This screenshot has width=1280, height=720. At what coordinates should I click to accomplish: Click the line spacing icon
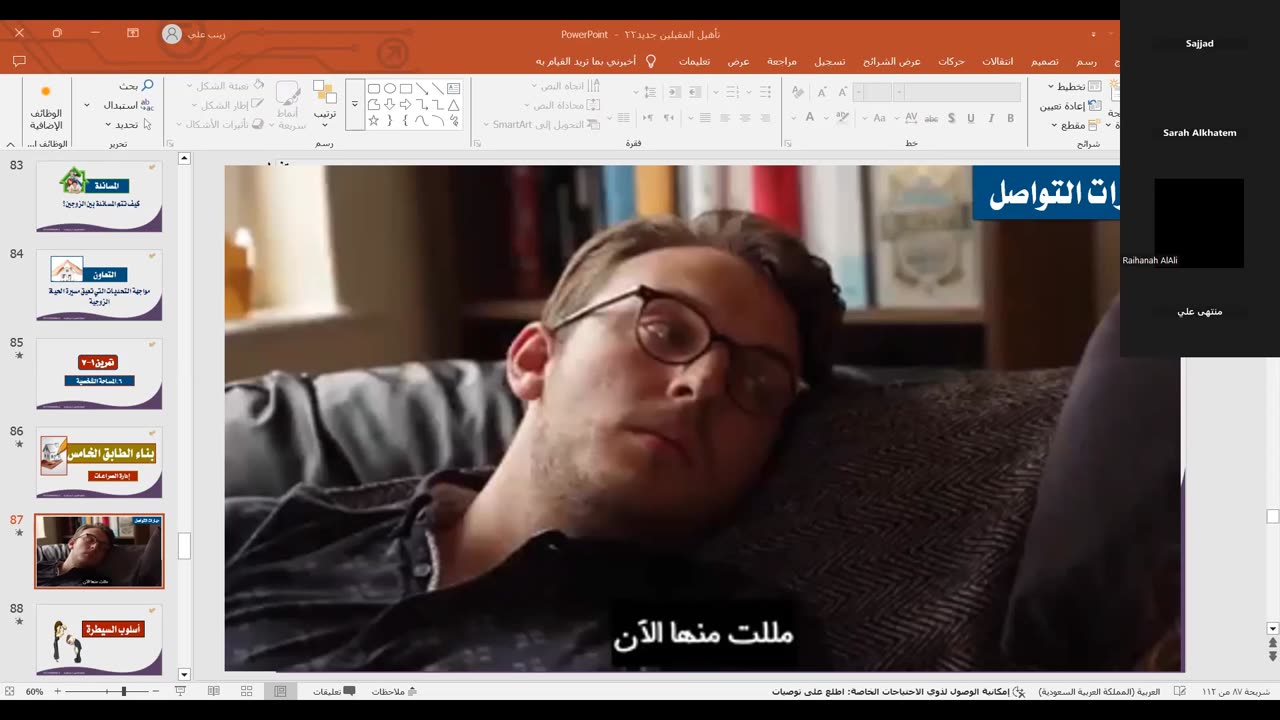[649, 91]
